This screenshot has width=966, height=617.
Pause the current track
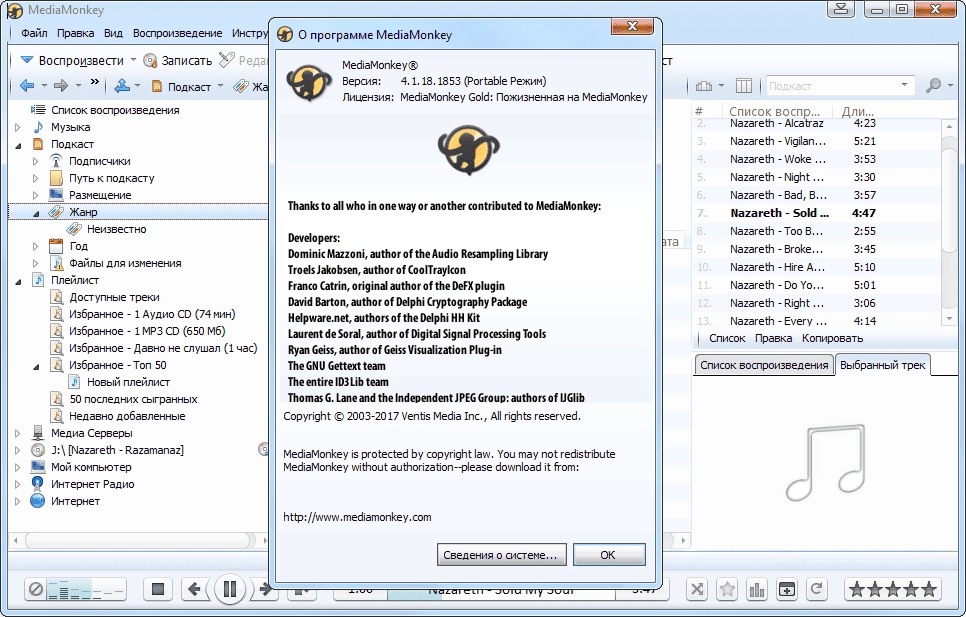[x=230, y=589]
